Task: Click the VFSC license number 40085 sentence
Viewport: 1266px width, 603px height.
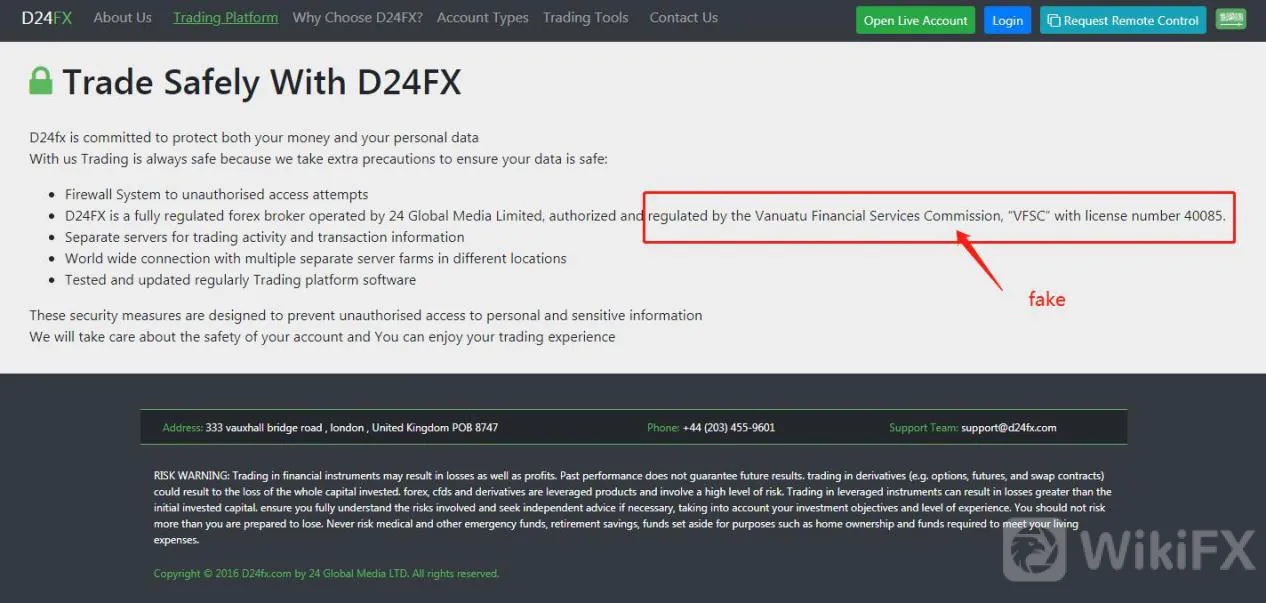Action: point(645,216)
